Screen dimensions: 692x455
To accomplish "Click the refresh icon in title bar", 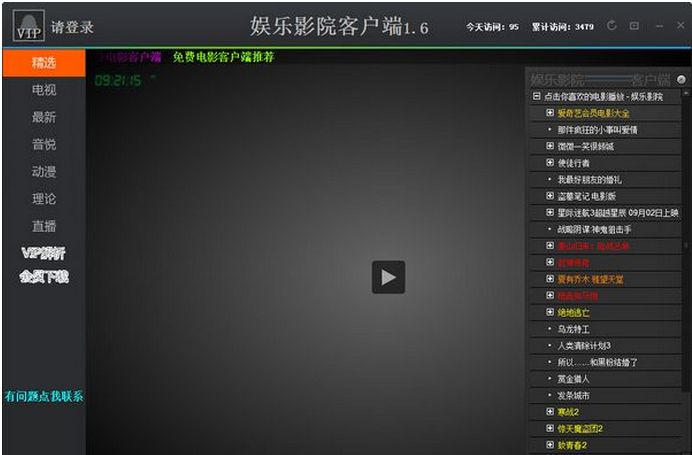I will (611, 26).
